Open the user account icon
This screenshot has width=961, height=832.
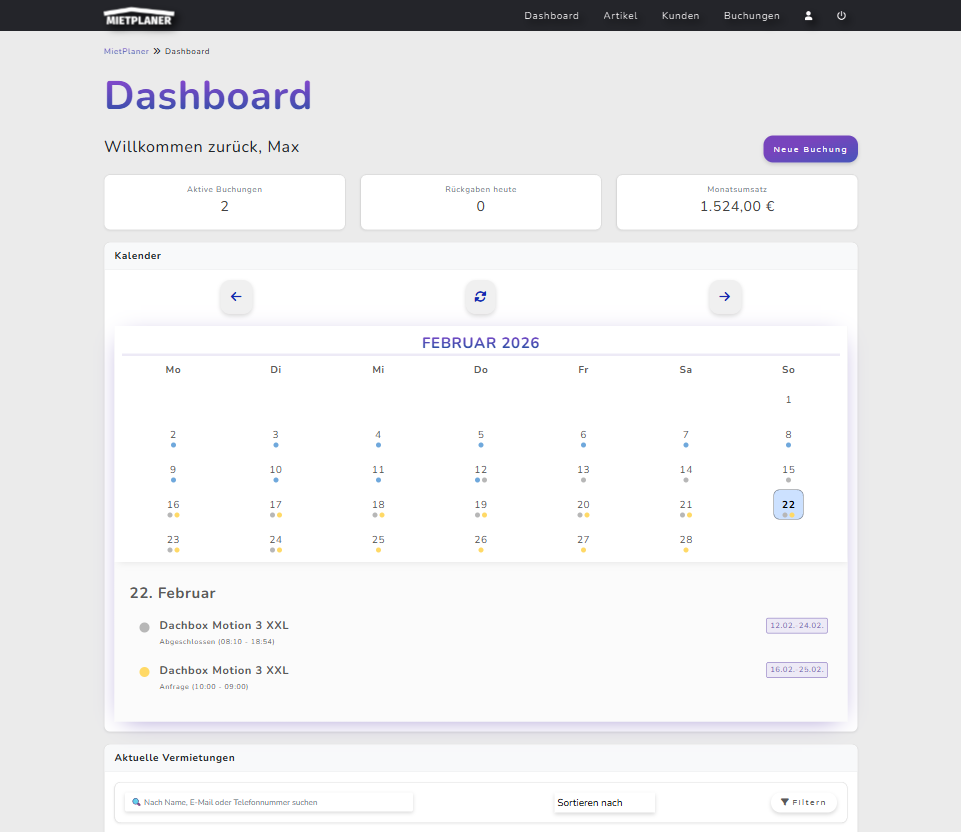pos(808,15)
